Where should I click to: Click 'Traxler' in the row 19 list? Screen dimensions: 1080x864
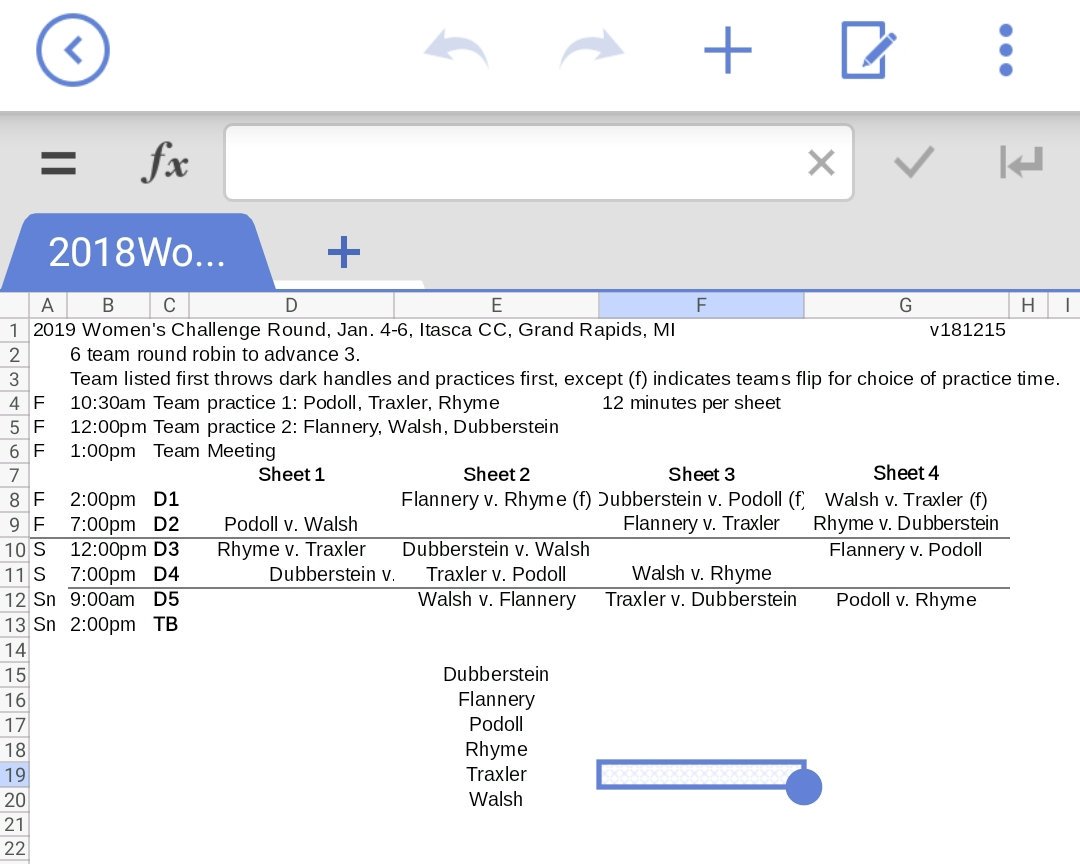tap(496, 774)
